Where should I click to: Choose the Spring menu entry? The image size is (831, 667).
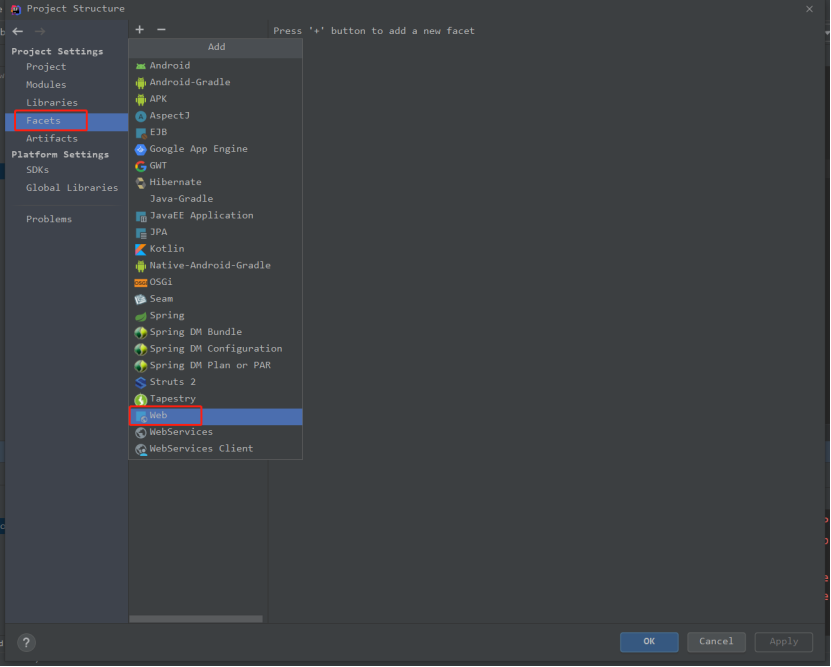pos(215,316)
